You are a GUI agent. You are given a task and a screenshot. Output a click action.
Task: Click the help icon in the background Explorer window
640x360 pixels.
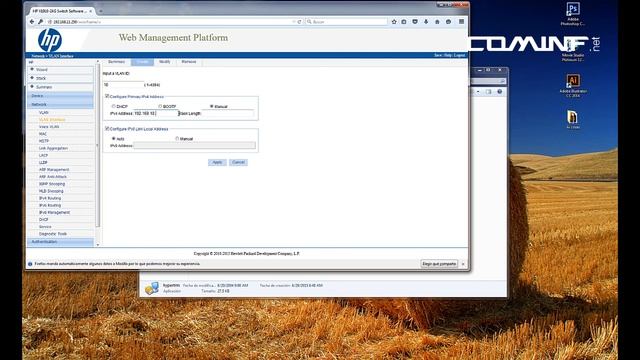[x=500, y=92]
